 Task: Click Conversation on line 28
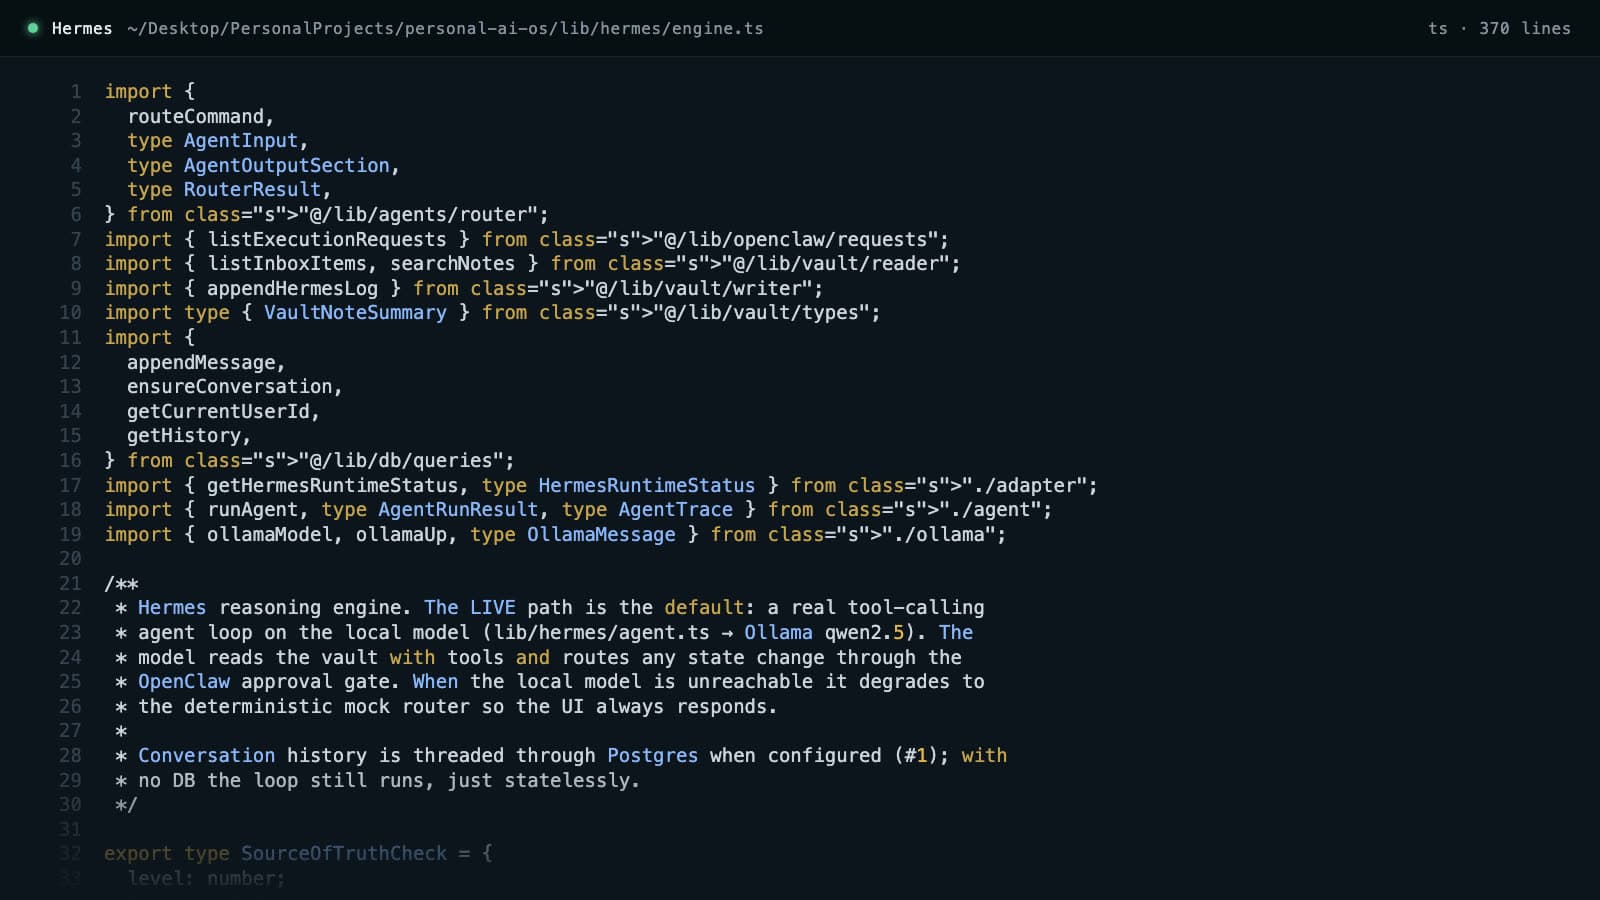tap(207, 755)
